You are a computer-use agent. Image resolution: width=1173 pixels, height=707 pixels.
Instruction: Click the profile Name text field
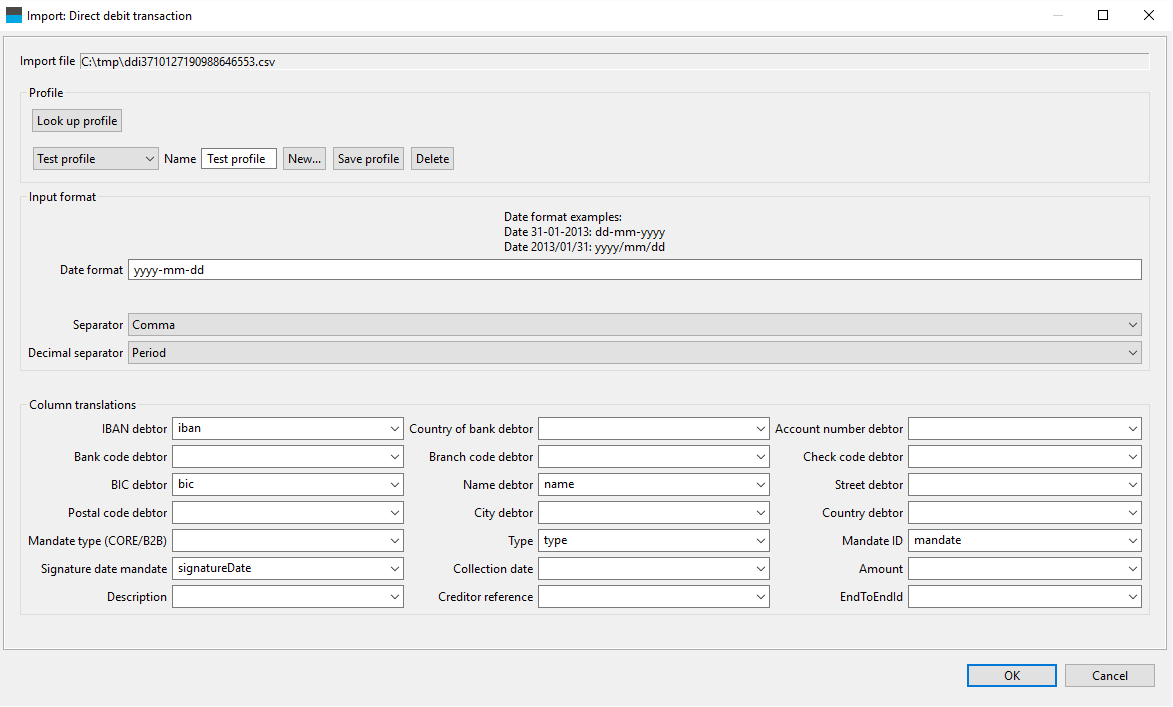coord(239,159)
